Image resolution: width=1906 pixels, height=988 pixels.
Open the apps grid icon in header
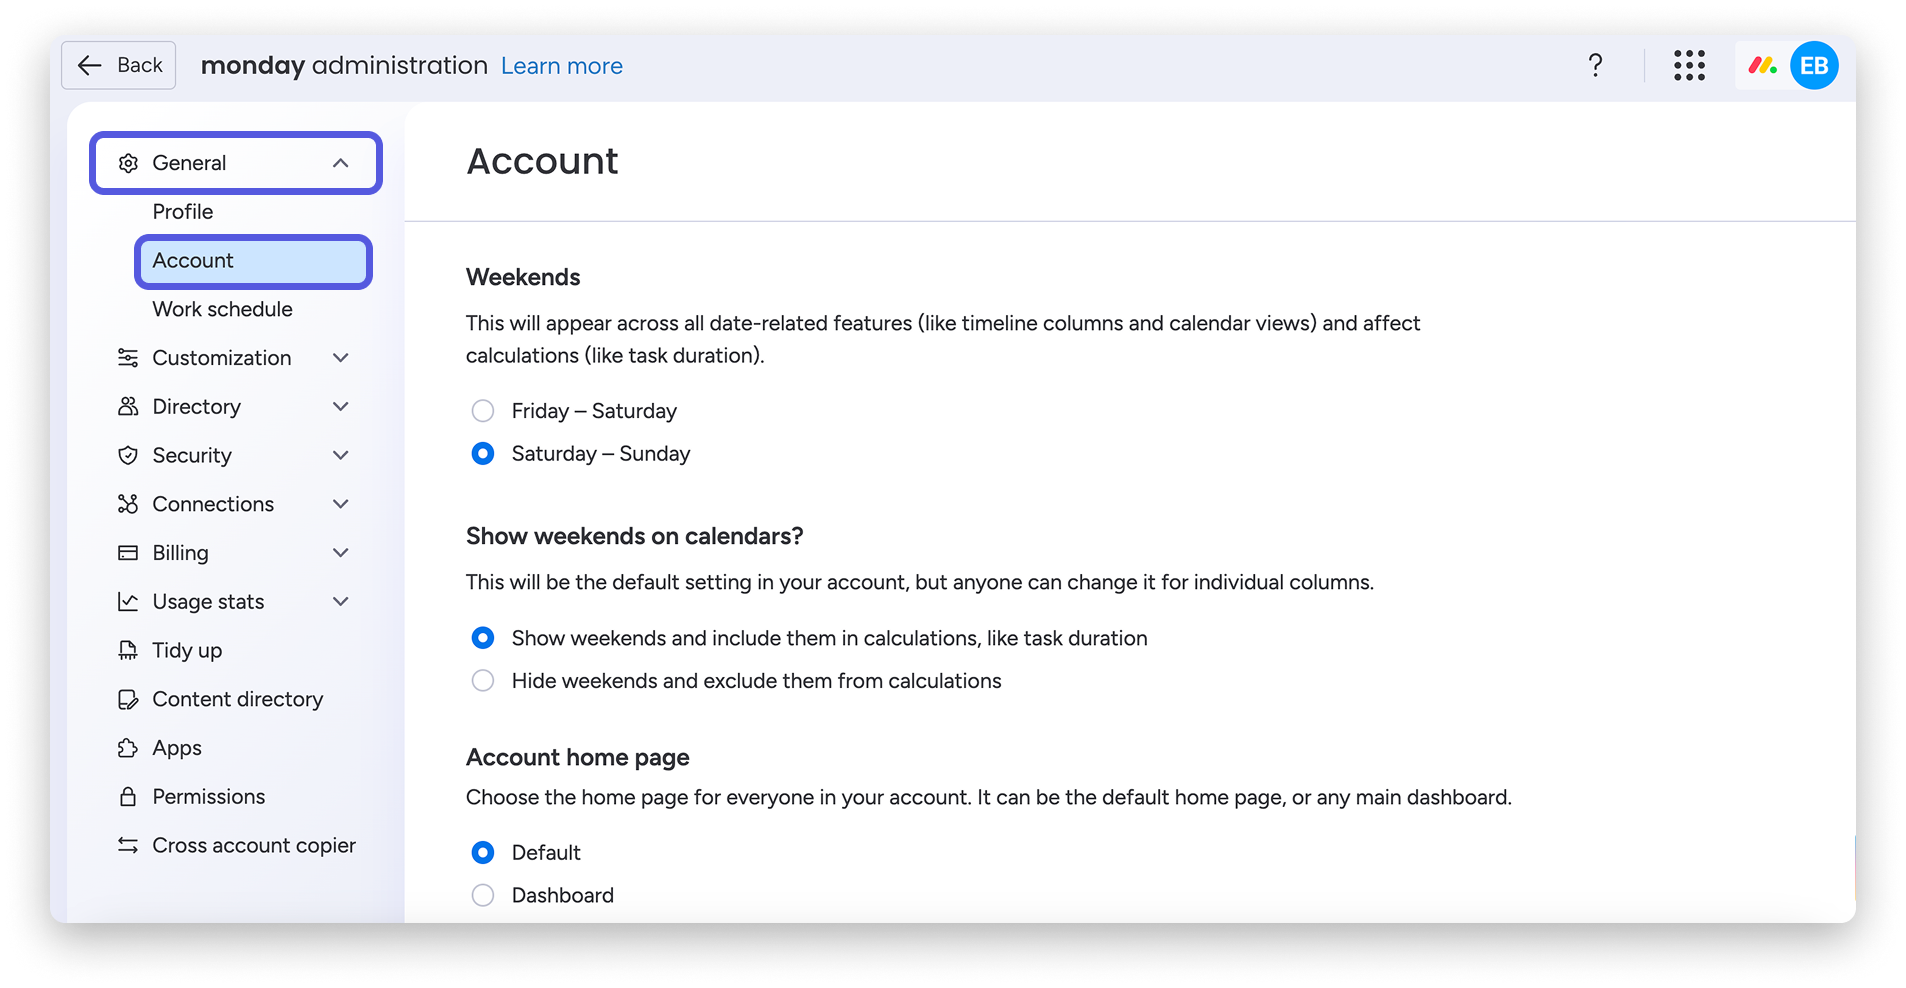pyautogui.click(x=1689, y=65)
